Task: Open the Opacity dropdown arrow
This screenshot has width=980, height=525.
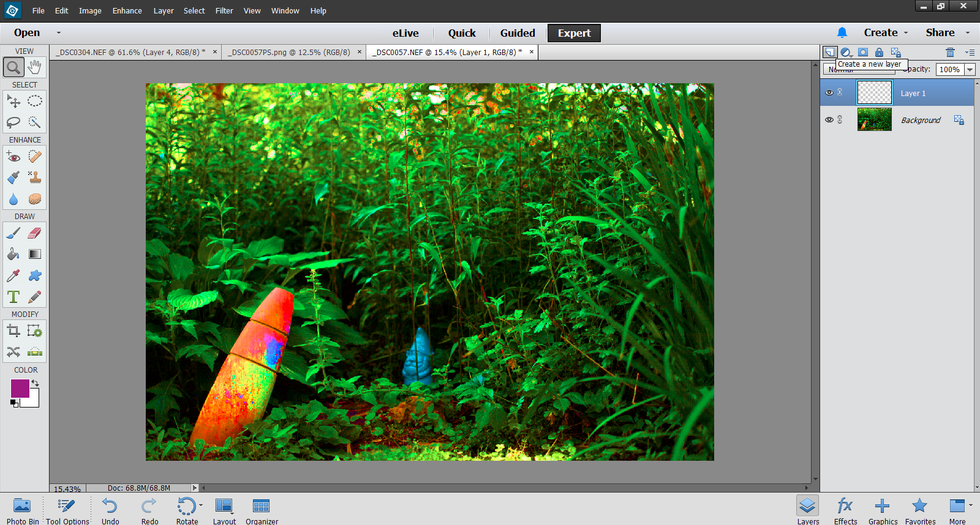Action: [x=970, y=70]
